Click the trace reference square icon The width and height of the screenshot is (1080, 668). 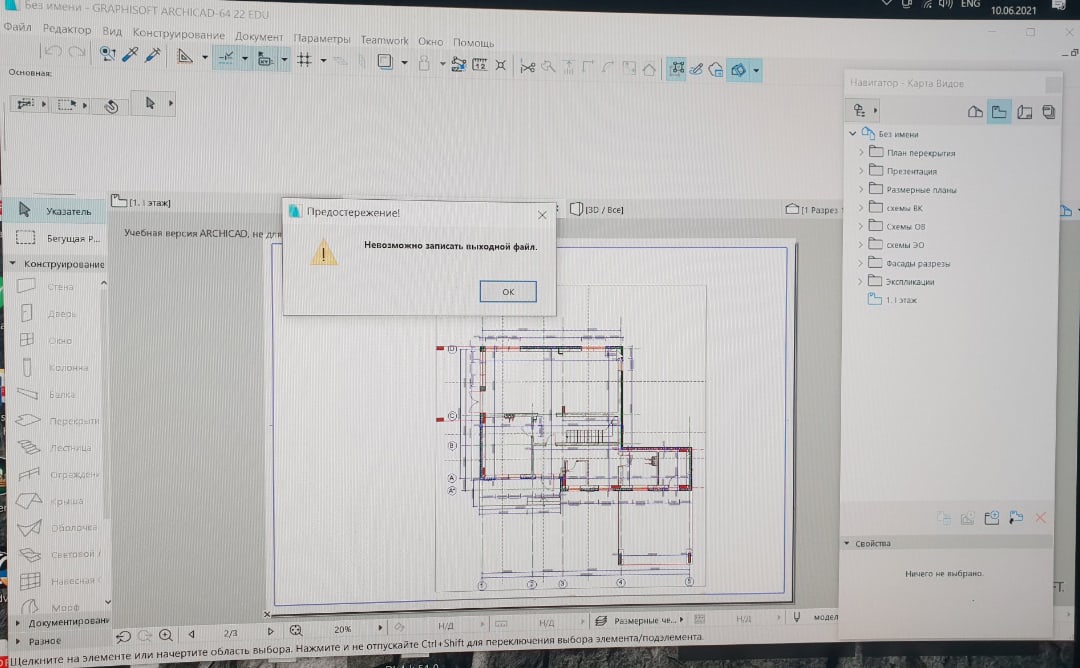[x=384, y=62]
